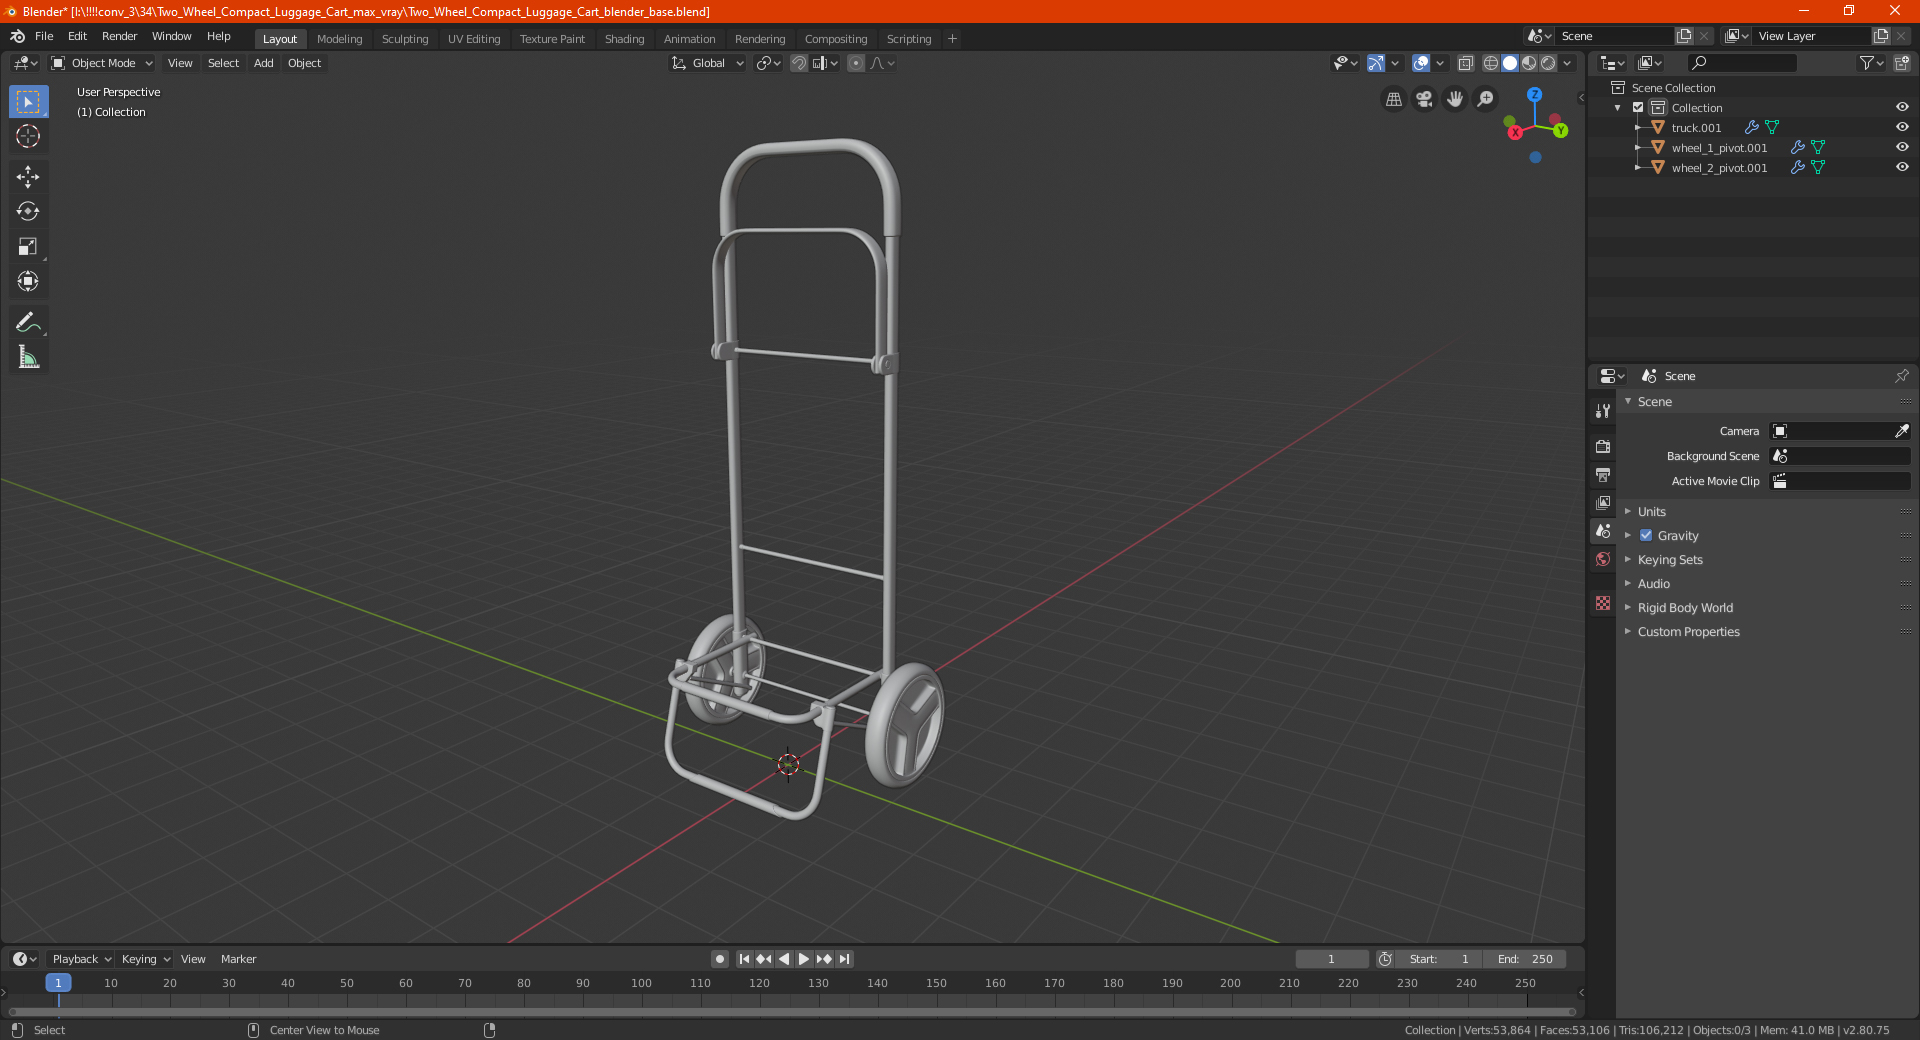Open the timeline Marker menu
Viewport: 1920px width, 1040px height.
click(238, 959)
